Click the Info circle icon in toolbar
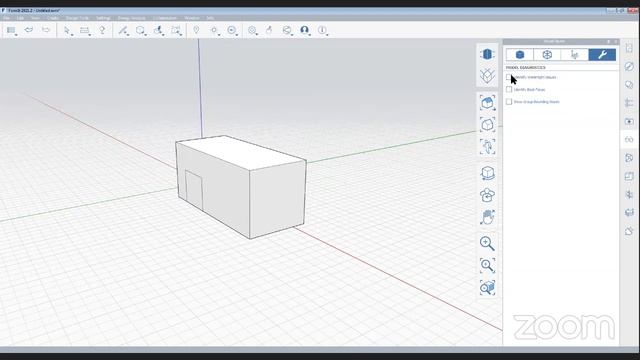Image resolution: width=640 pixels, height=360 pixels. coord(322,30)
